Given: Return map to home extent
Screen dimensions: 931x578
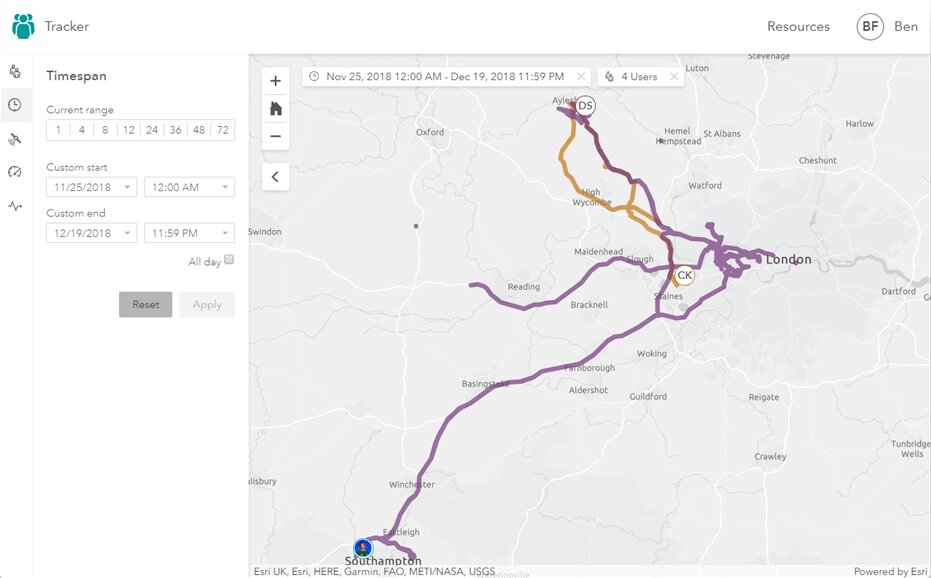Looking at the screenshot, I should click(x=276, y=109).
